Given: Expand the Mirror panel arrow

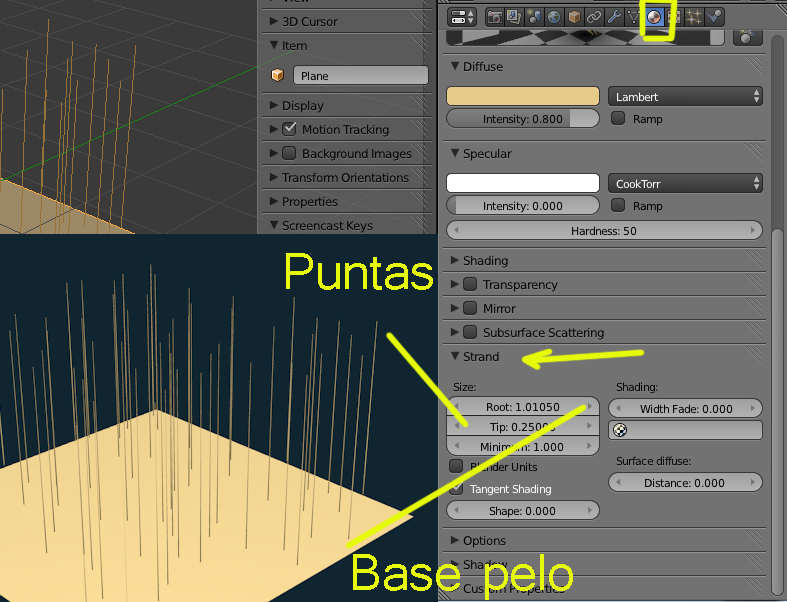Looking at the screenshot, I should pyautogui.click(x=455, y=308).
